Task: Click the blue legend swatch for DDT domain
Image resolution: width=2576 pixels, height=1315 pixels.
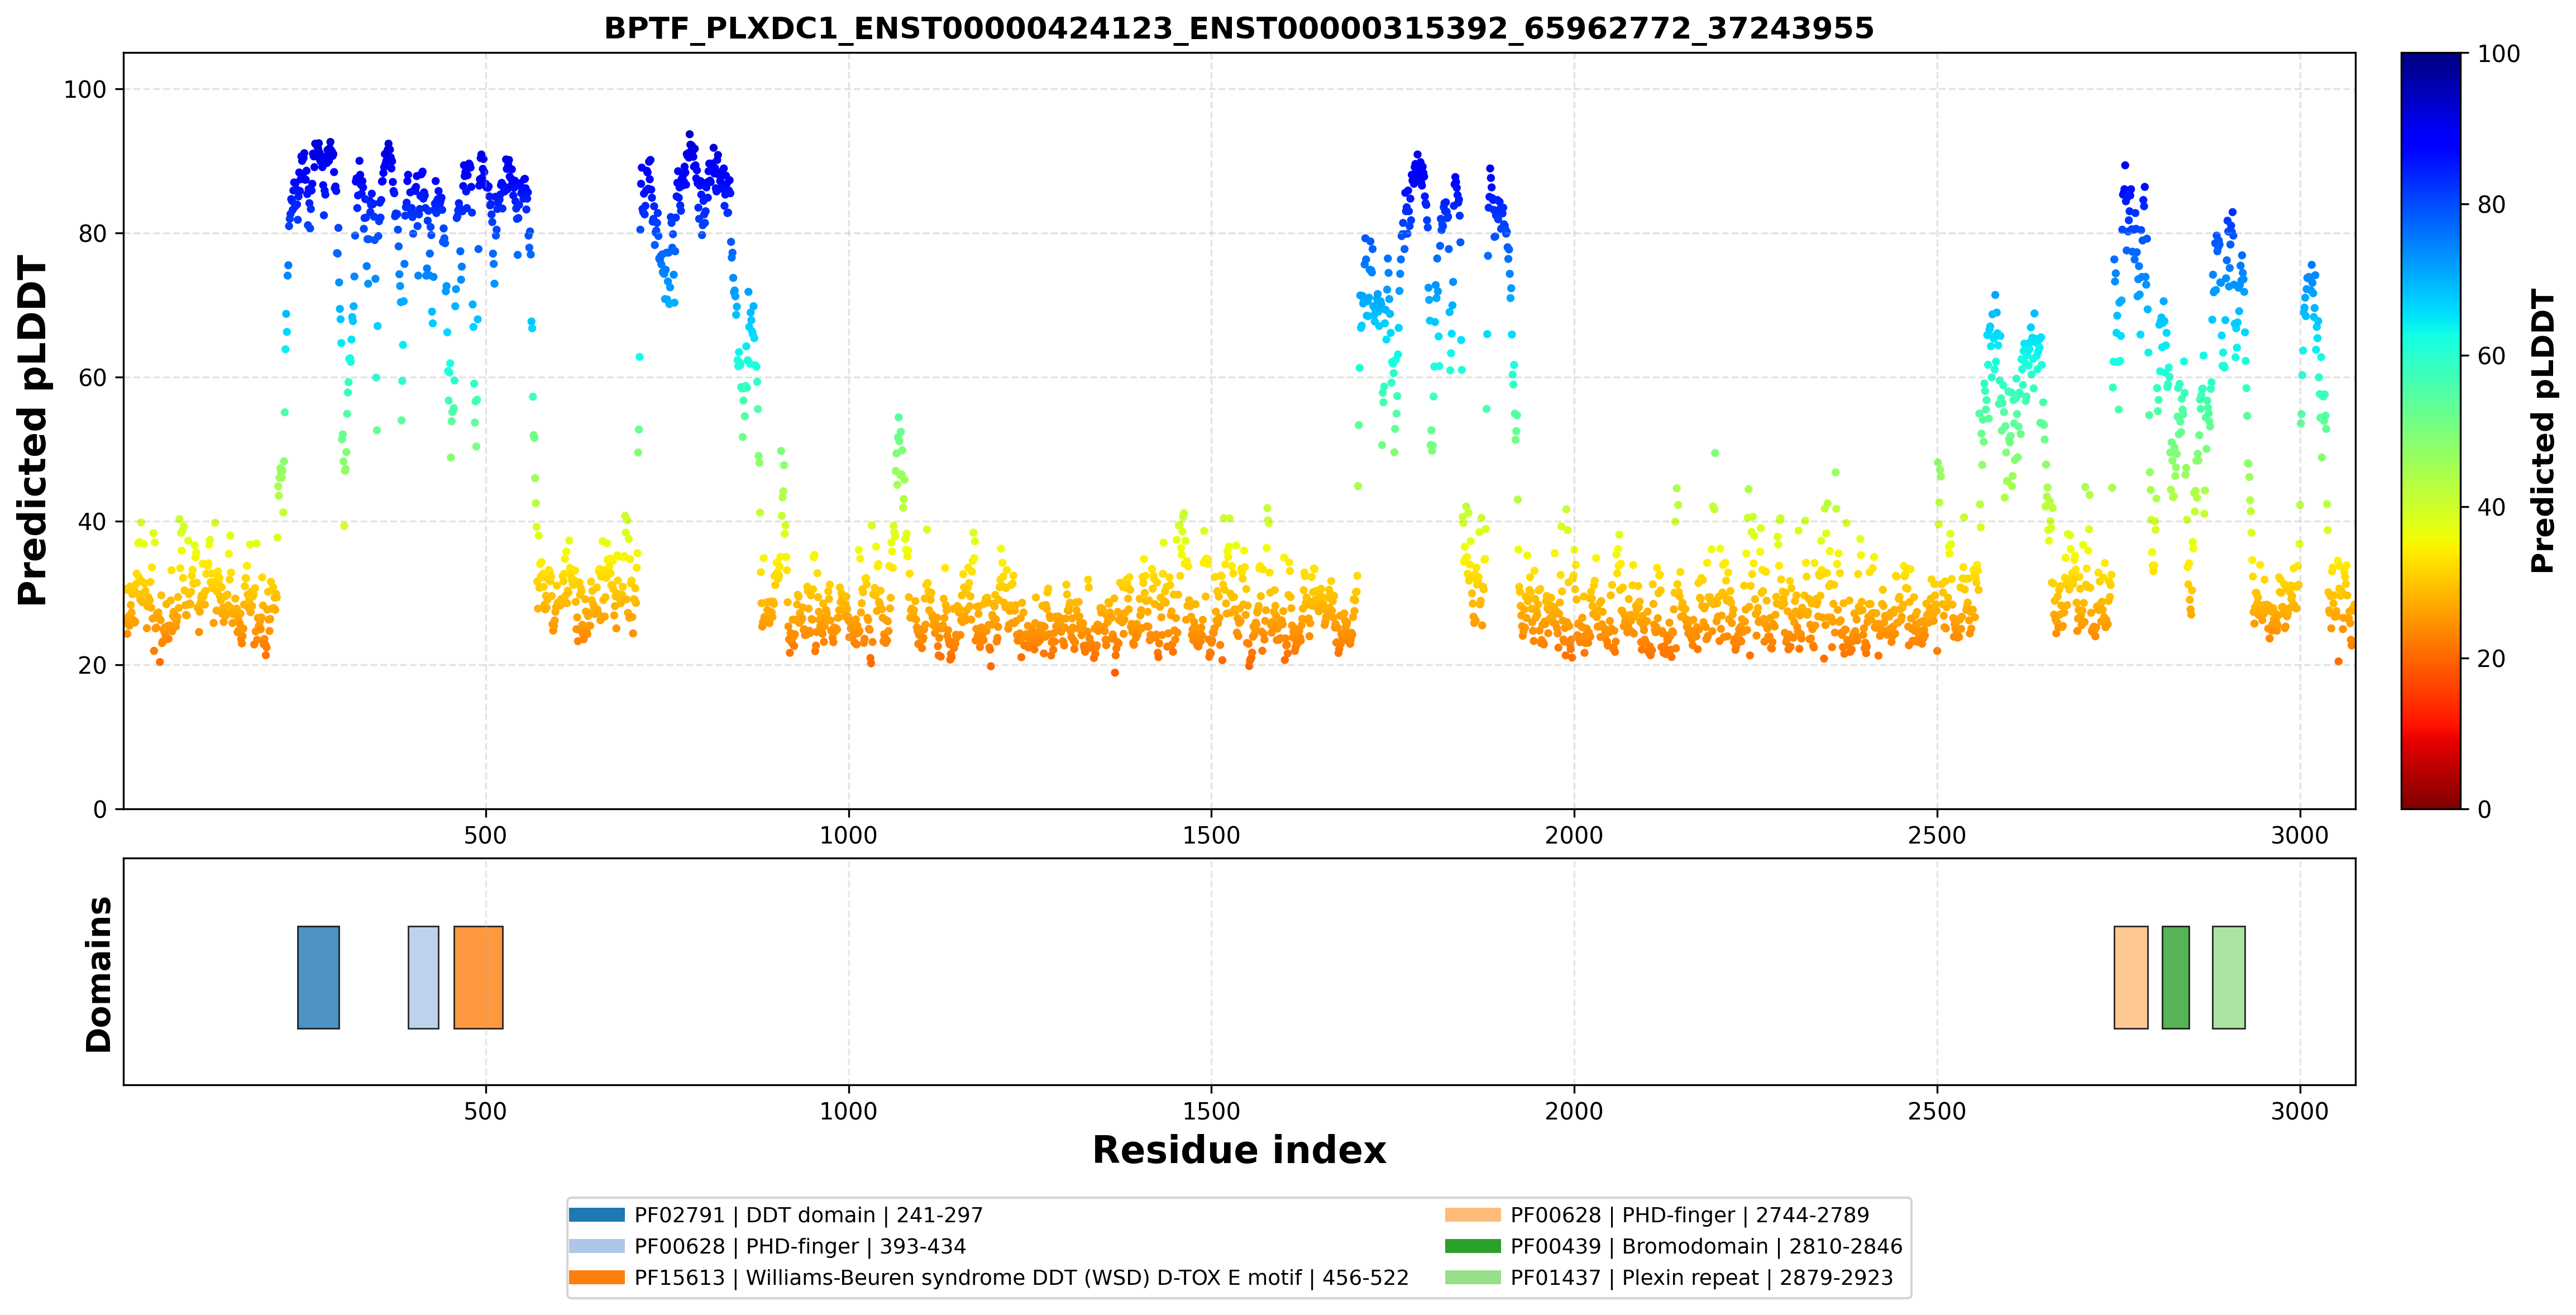Action: (x=597, y=1215)
